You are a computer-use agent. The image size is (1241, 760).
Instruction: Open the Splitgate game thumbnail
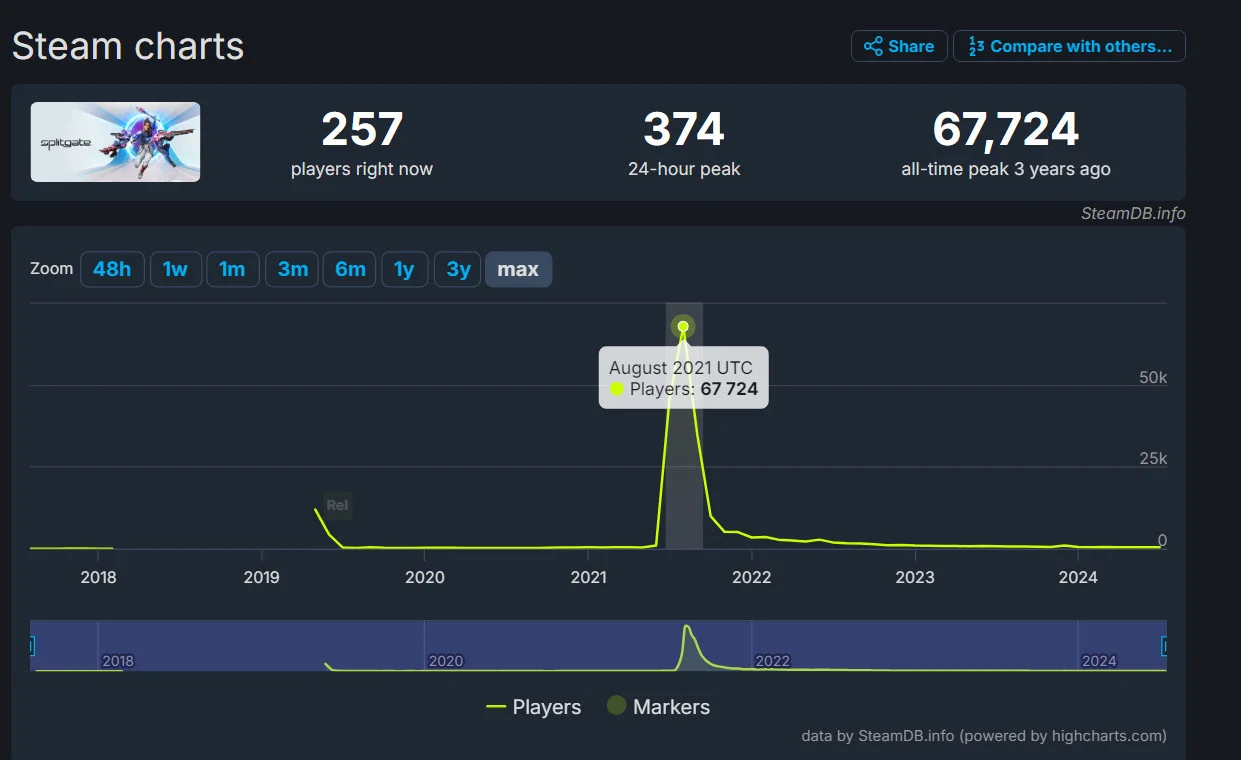click(115, 142)
